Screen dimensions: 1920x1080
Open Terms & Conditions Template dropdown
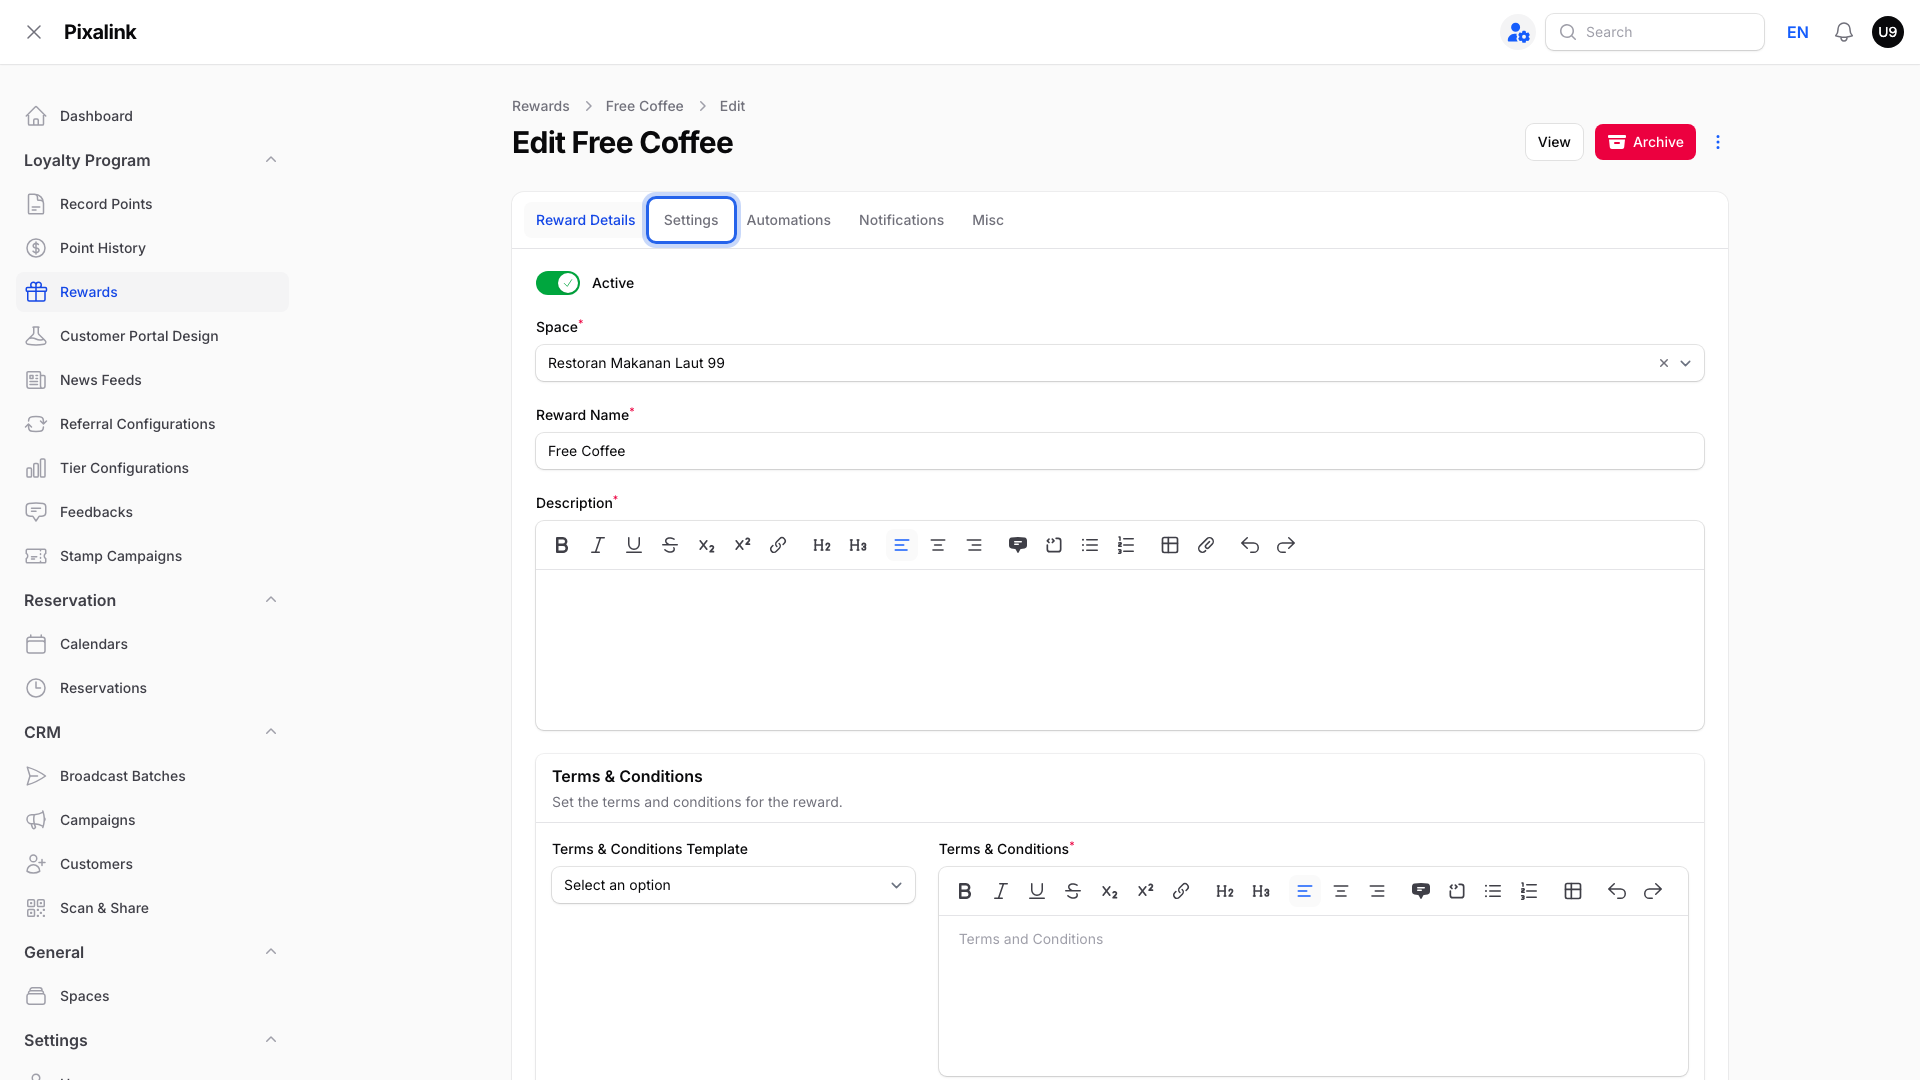(x=733, y=885)
